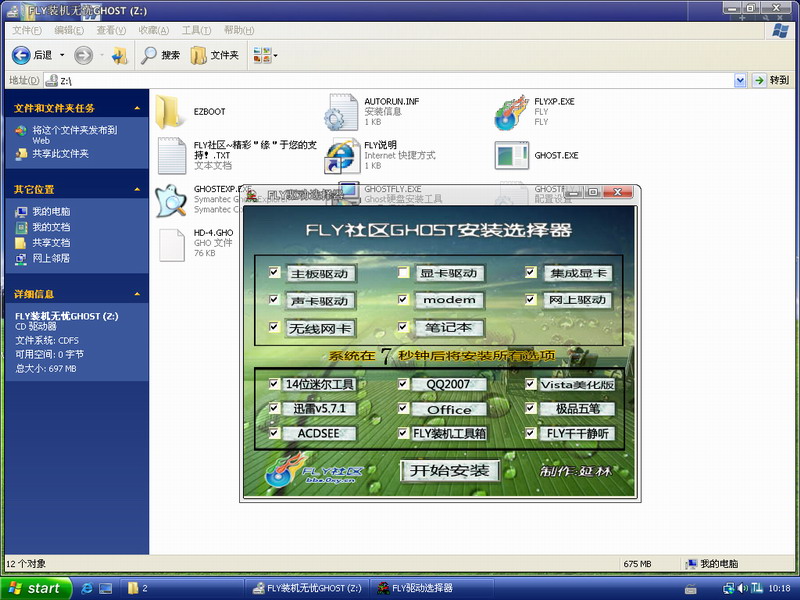Uncheck the 集成显卡 checkbox

531,272
